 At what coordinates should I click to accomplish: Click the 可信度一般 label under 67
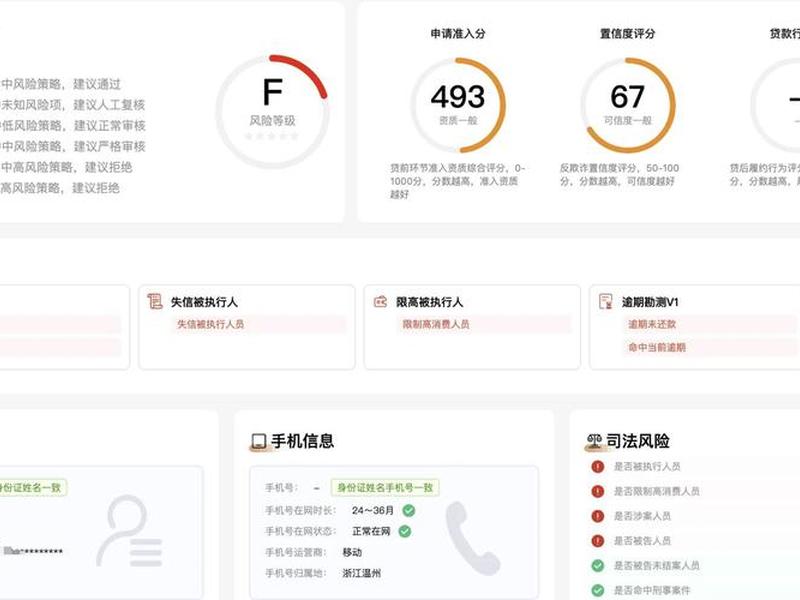click(x=628, y=120)
